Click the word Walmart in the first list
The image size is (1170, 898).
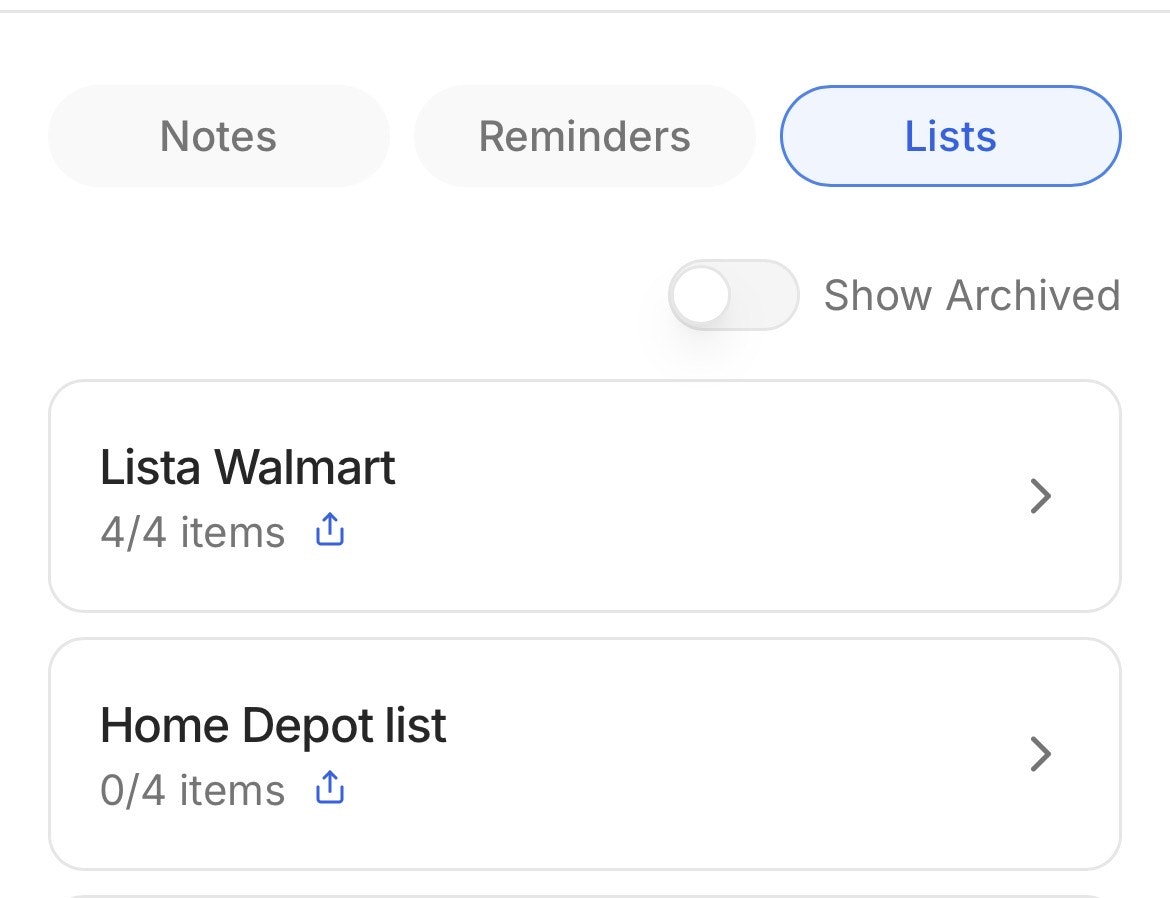[306, 467]
